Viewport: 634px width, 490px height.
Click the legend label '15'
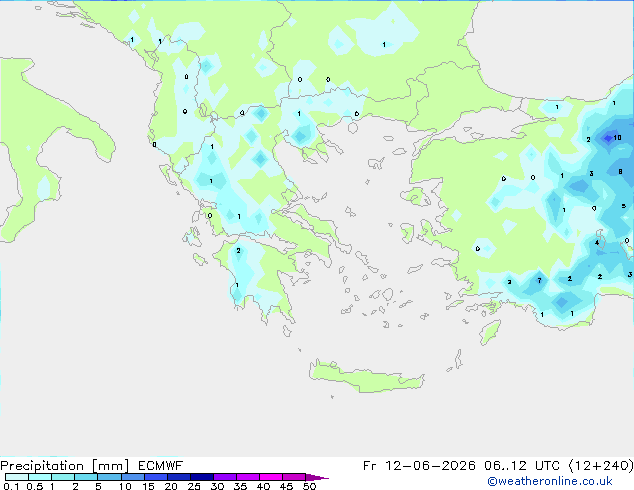148,486
